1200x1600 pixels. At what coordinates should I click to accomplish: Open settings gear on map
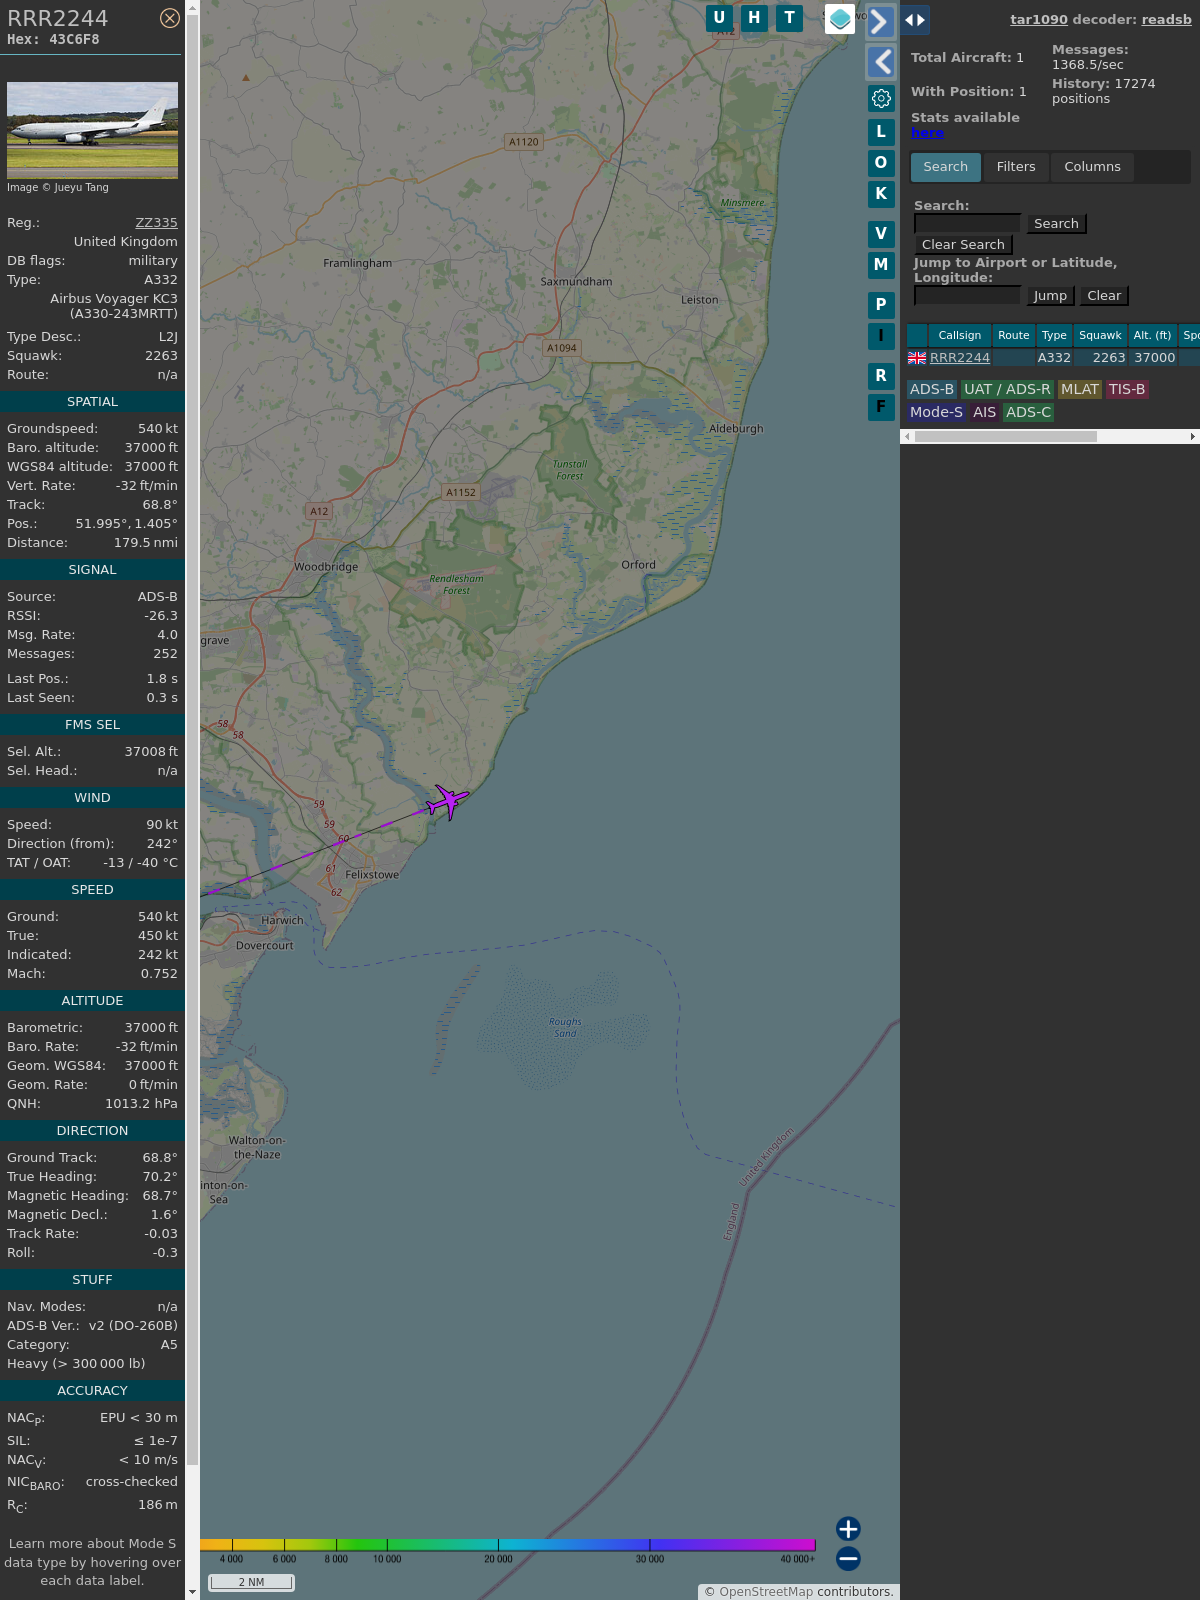click(881, 98)
